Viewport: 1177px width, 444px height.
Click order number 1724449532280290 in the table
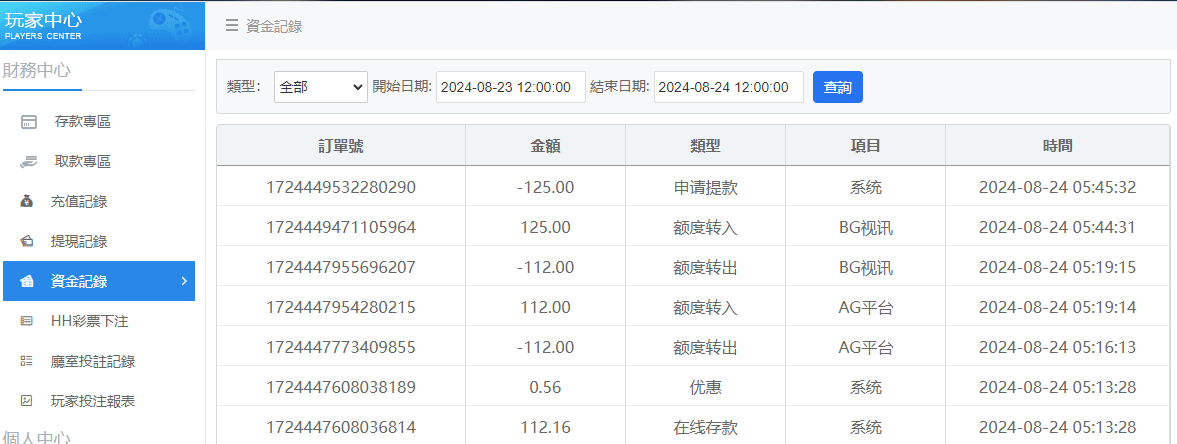(x=341, y=187)
